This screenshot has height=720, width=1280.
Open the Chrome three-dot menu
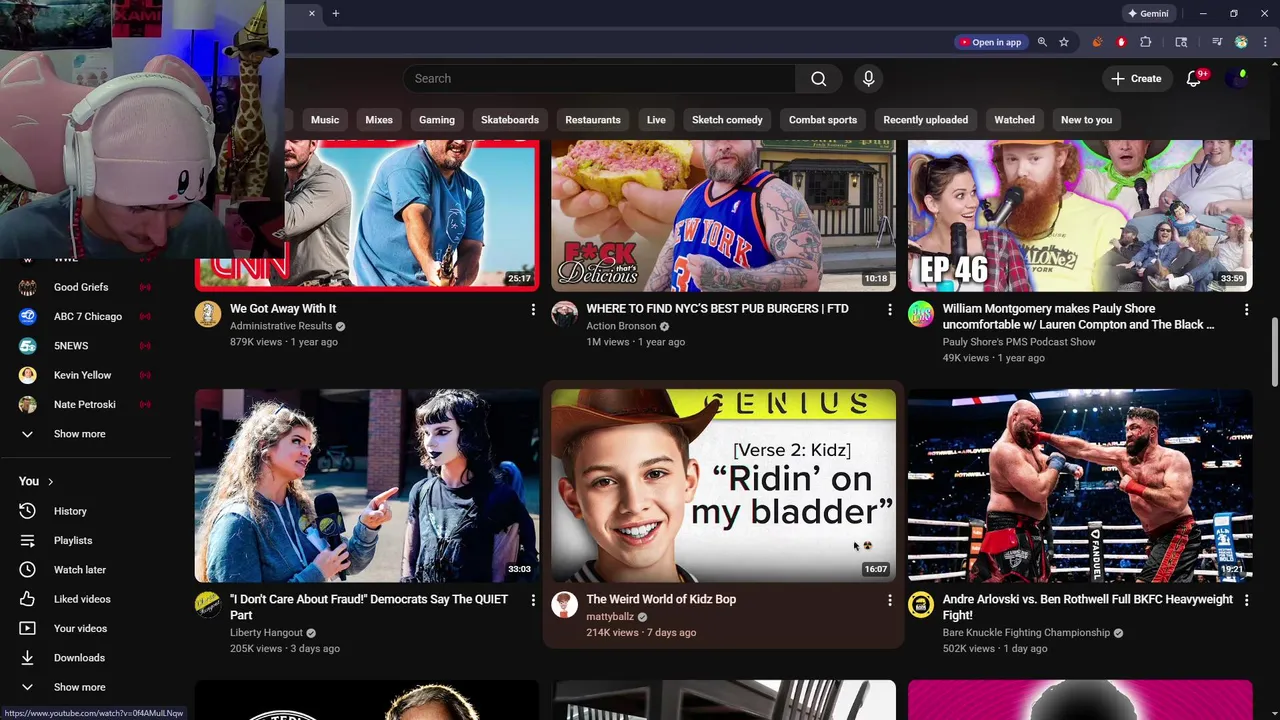(x=1265, y=42)
